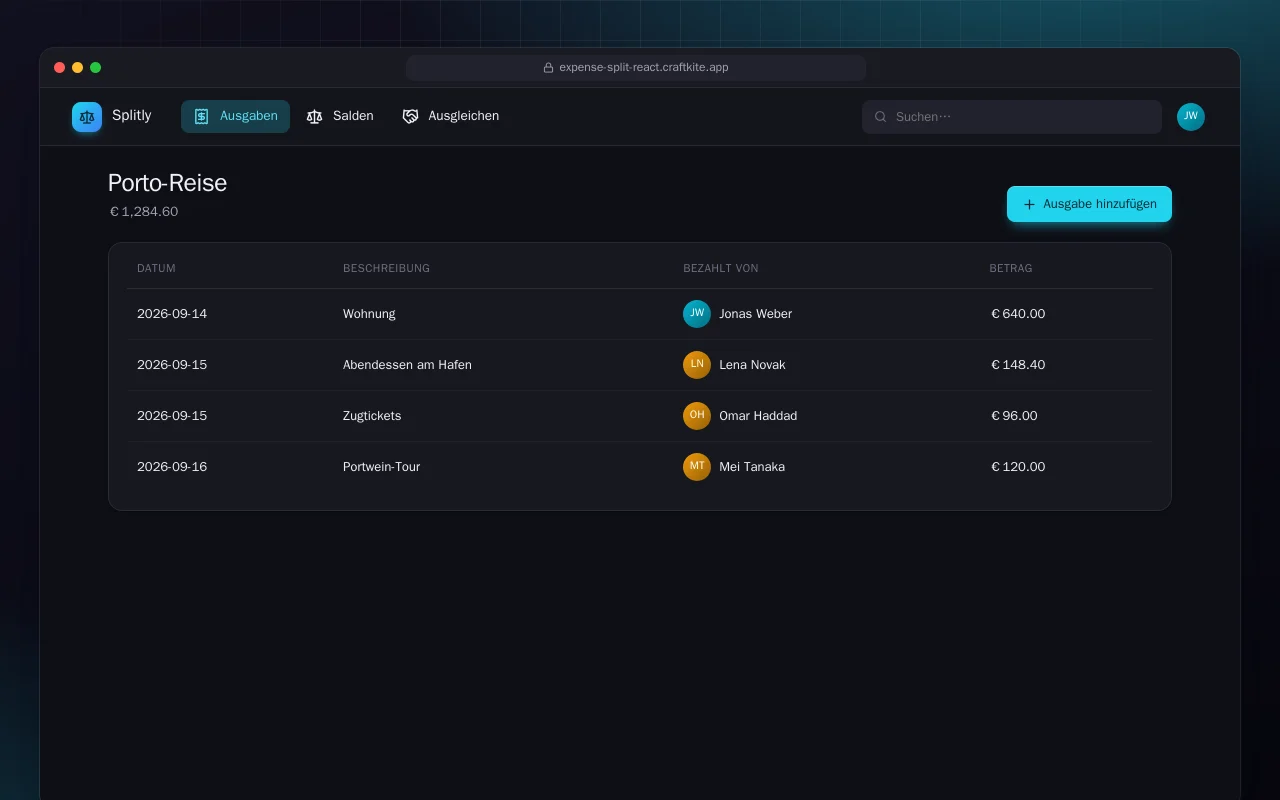Switch to the Ausgaben tab
This screenshot has height=800, width=1280.
235,116
